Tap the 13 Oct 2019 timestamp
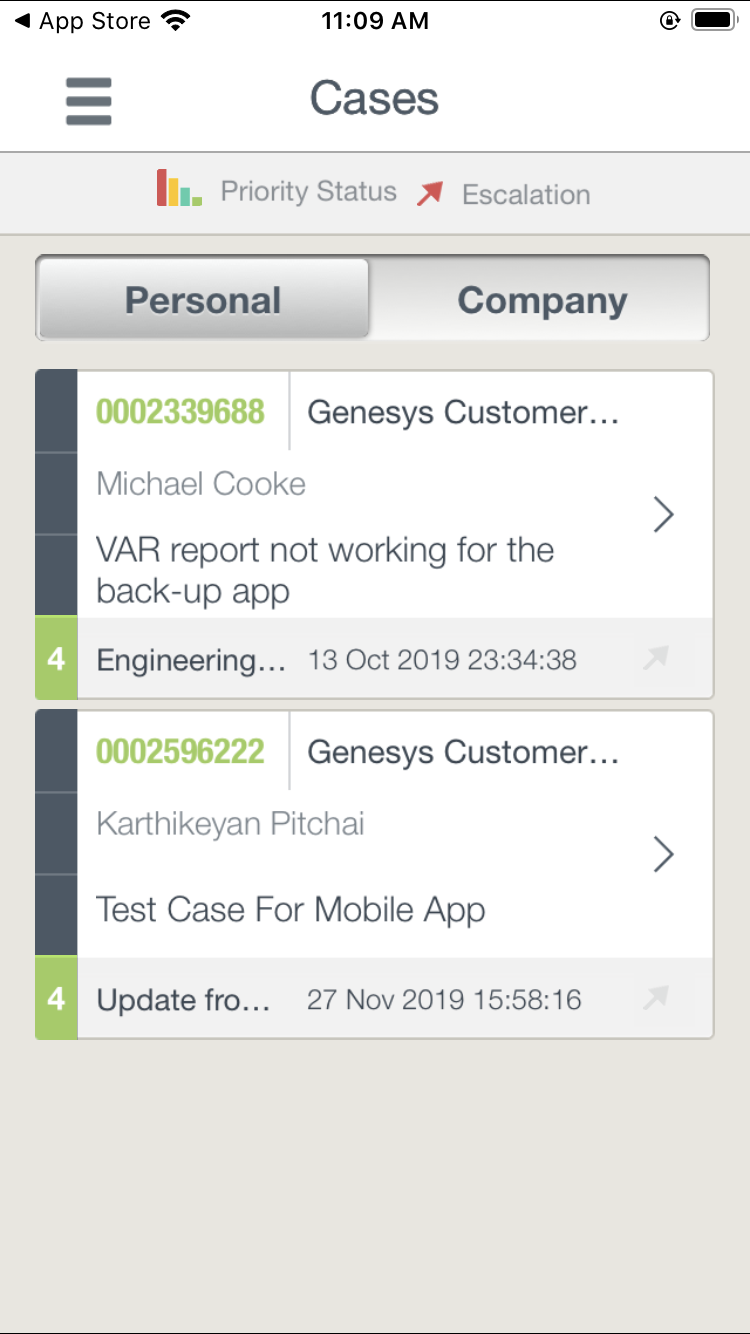Image resolution: width=750 pixels, height=1334 pixels. [442, 660]
